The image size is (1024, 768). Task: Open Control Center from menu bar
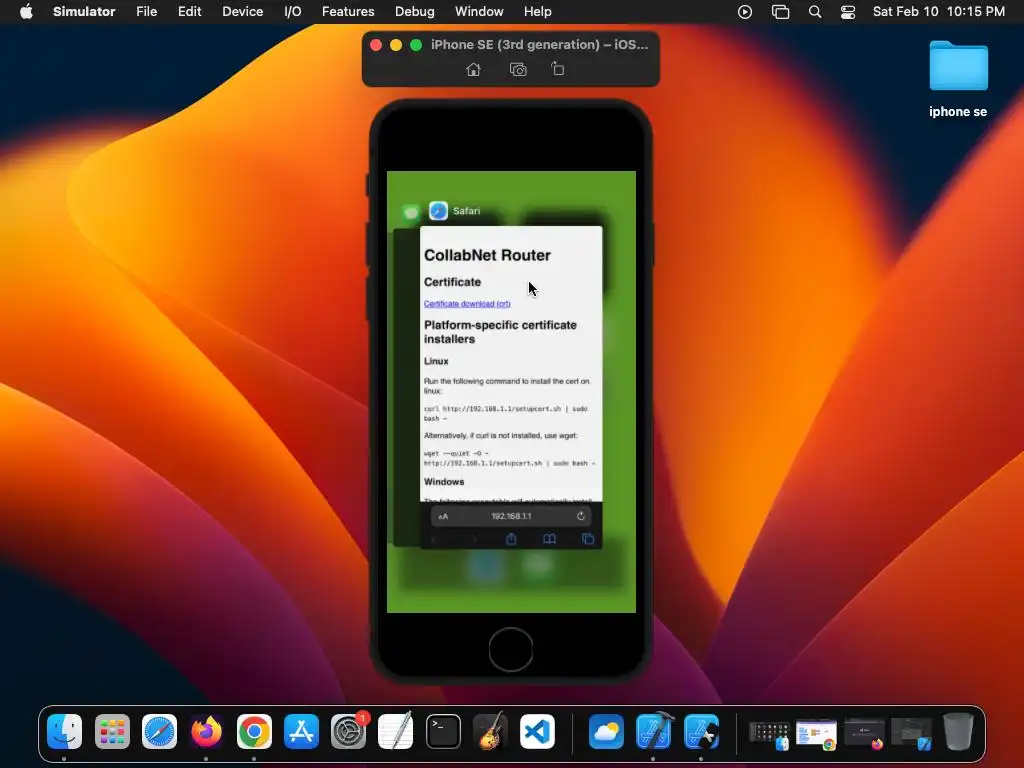[848, 12]
